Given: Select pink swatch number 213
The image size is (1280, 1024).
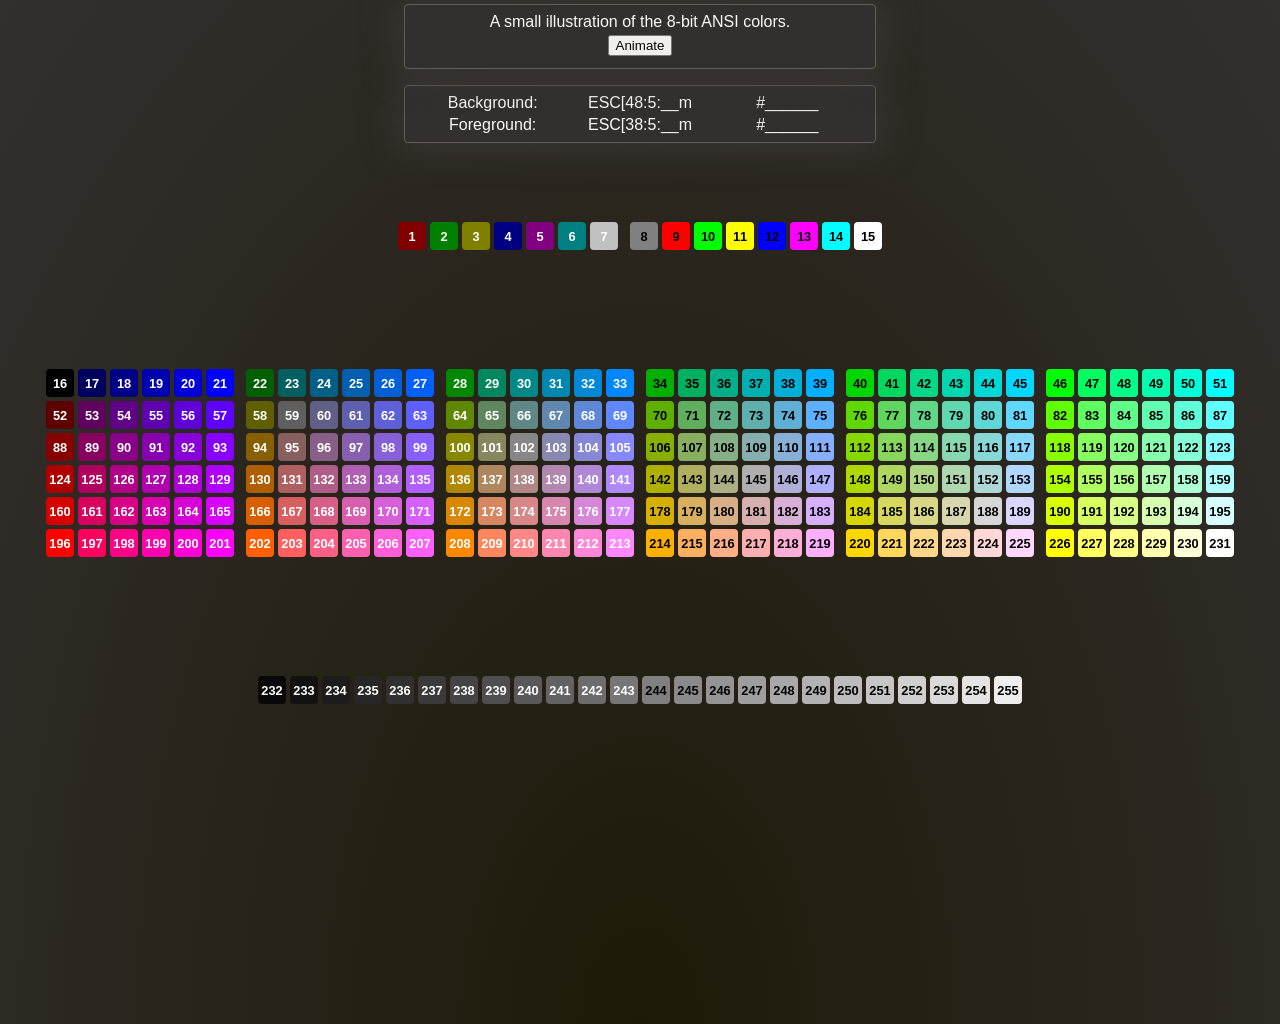Looking at the screenshot, I should coord(620,543).
